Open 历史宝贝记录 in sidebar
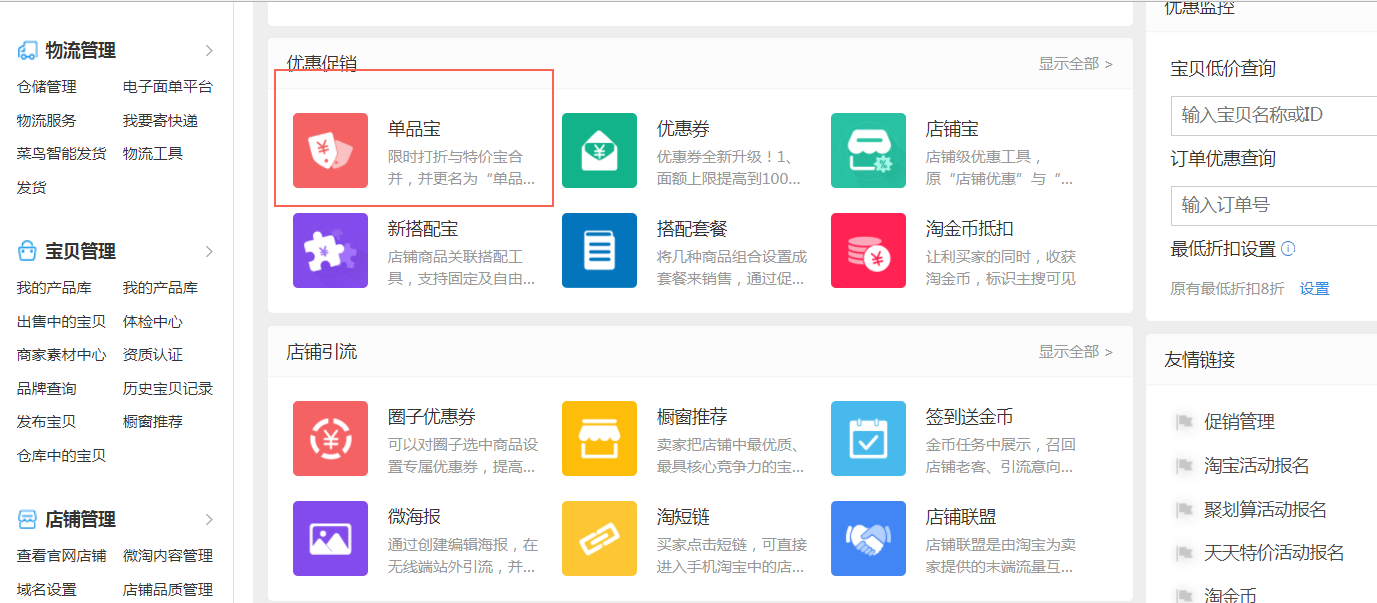 coord(168,389)
